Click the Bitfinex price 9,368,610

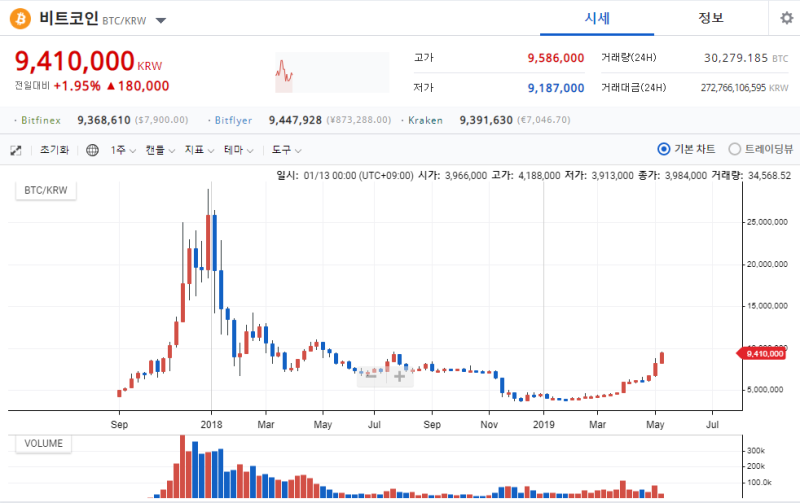click(x=104, y=120)
